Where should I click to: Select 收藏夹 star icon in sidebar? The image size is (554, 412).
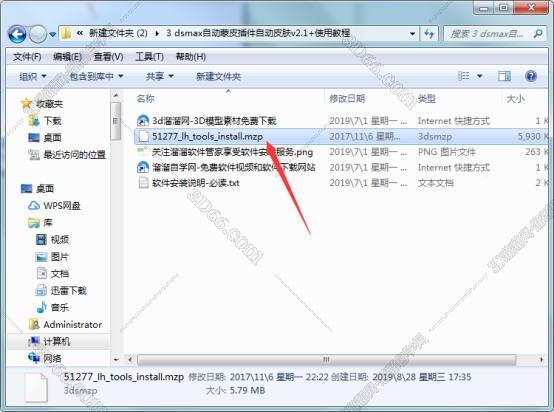click(x=26, y=104)
